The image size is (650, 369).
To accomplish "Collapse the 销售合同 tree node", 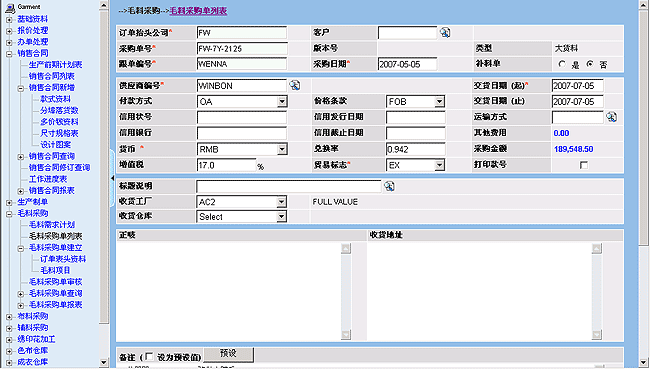I will [9, 54].
